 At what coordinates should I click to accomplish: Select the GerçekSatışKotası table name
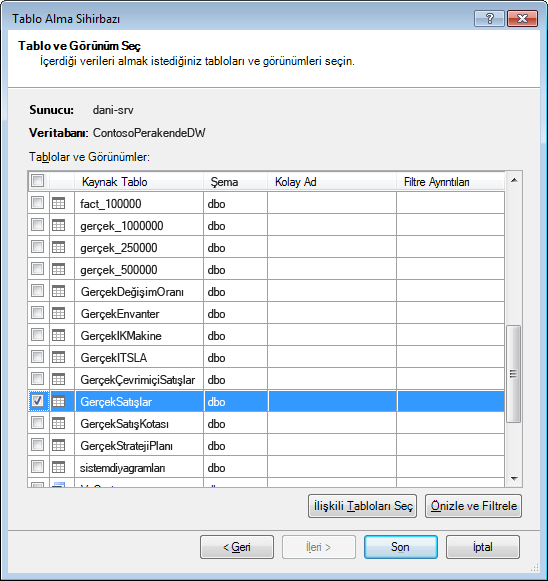(x=124, y=424)
